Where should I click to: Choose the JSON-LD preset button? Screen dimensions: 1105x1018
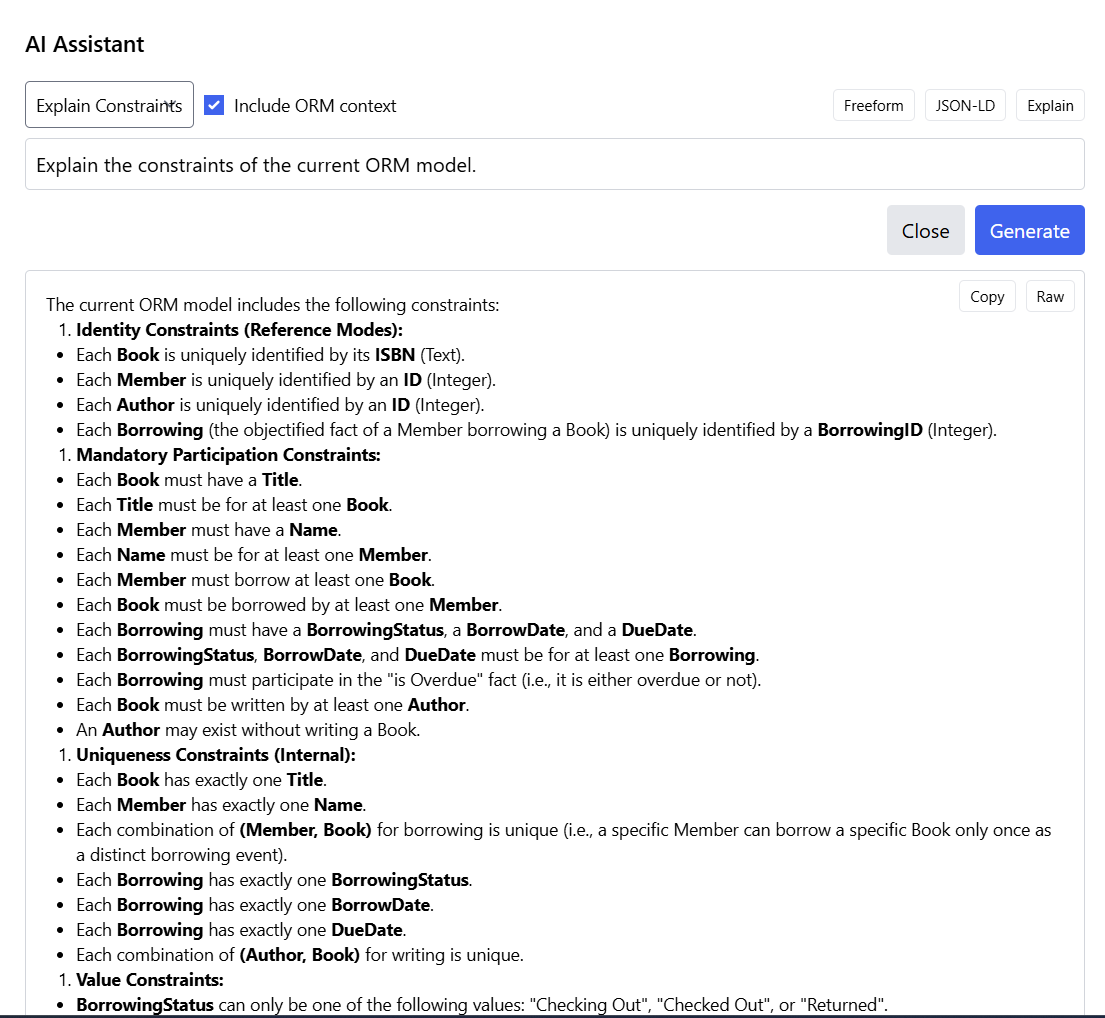tap(965, 105)
